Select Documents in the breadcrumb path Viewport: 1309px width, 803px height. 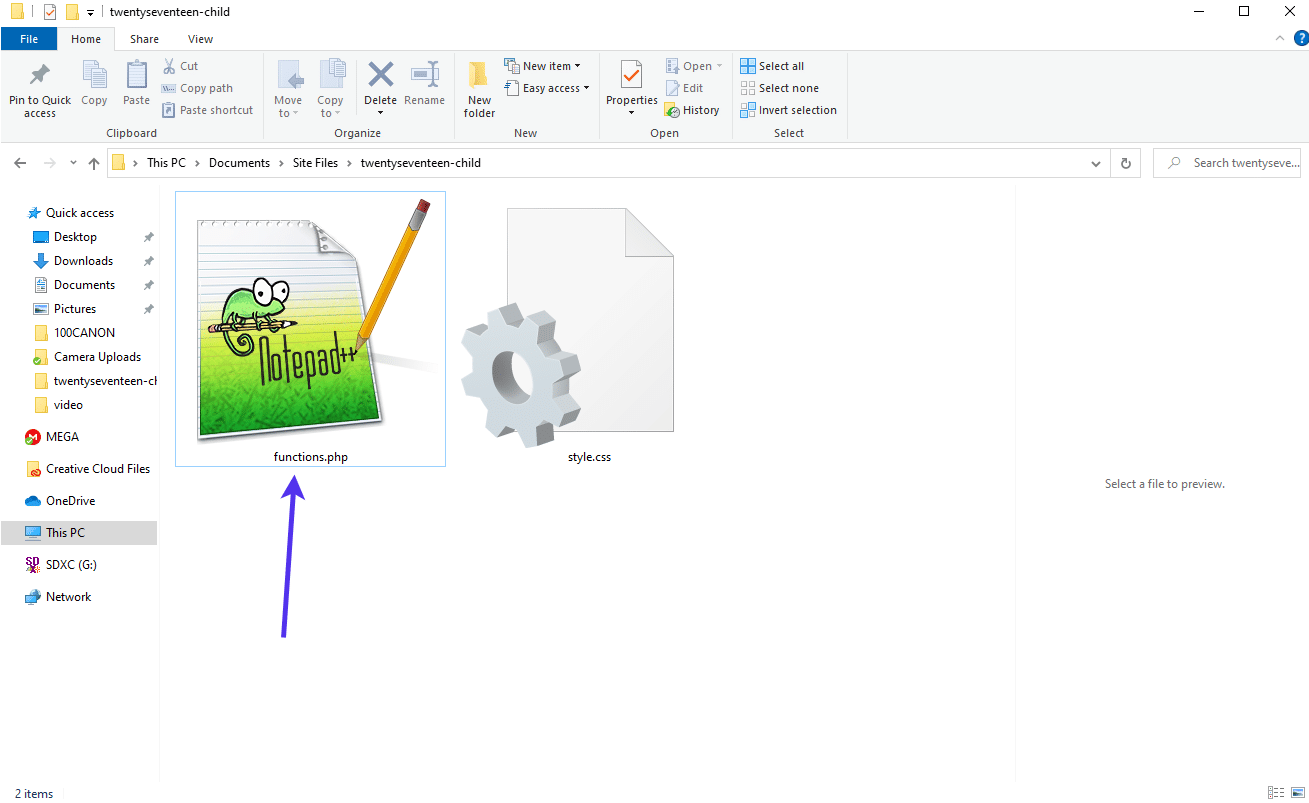click(239, 163)
